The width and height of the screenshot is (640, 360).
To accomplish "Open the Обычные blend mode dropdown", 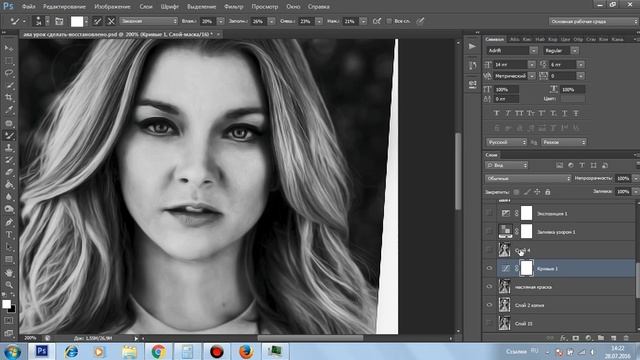I will 528,178.
